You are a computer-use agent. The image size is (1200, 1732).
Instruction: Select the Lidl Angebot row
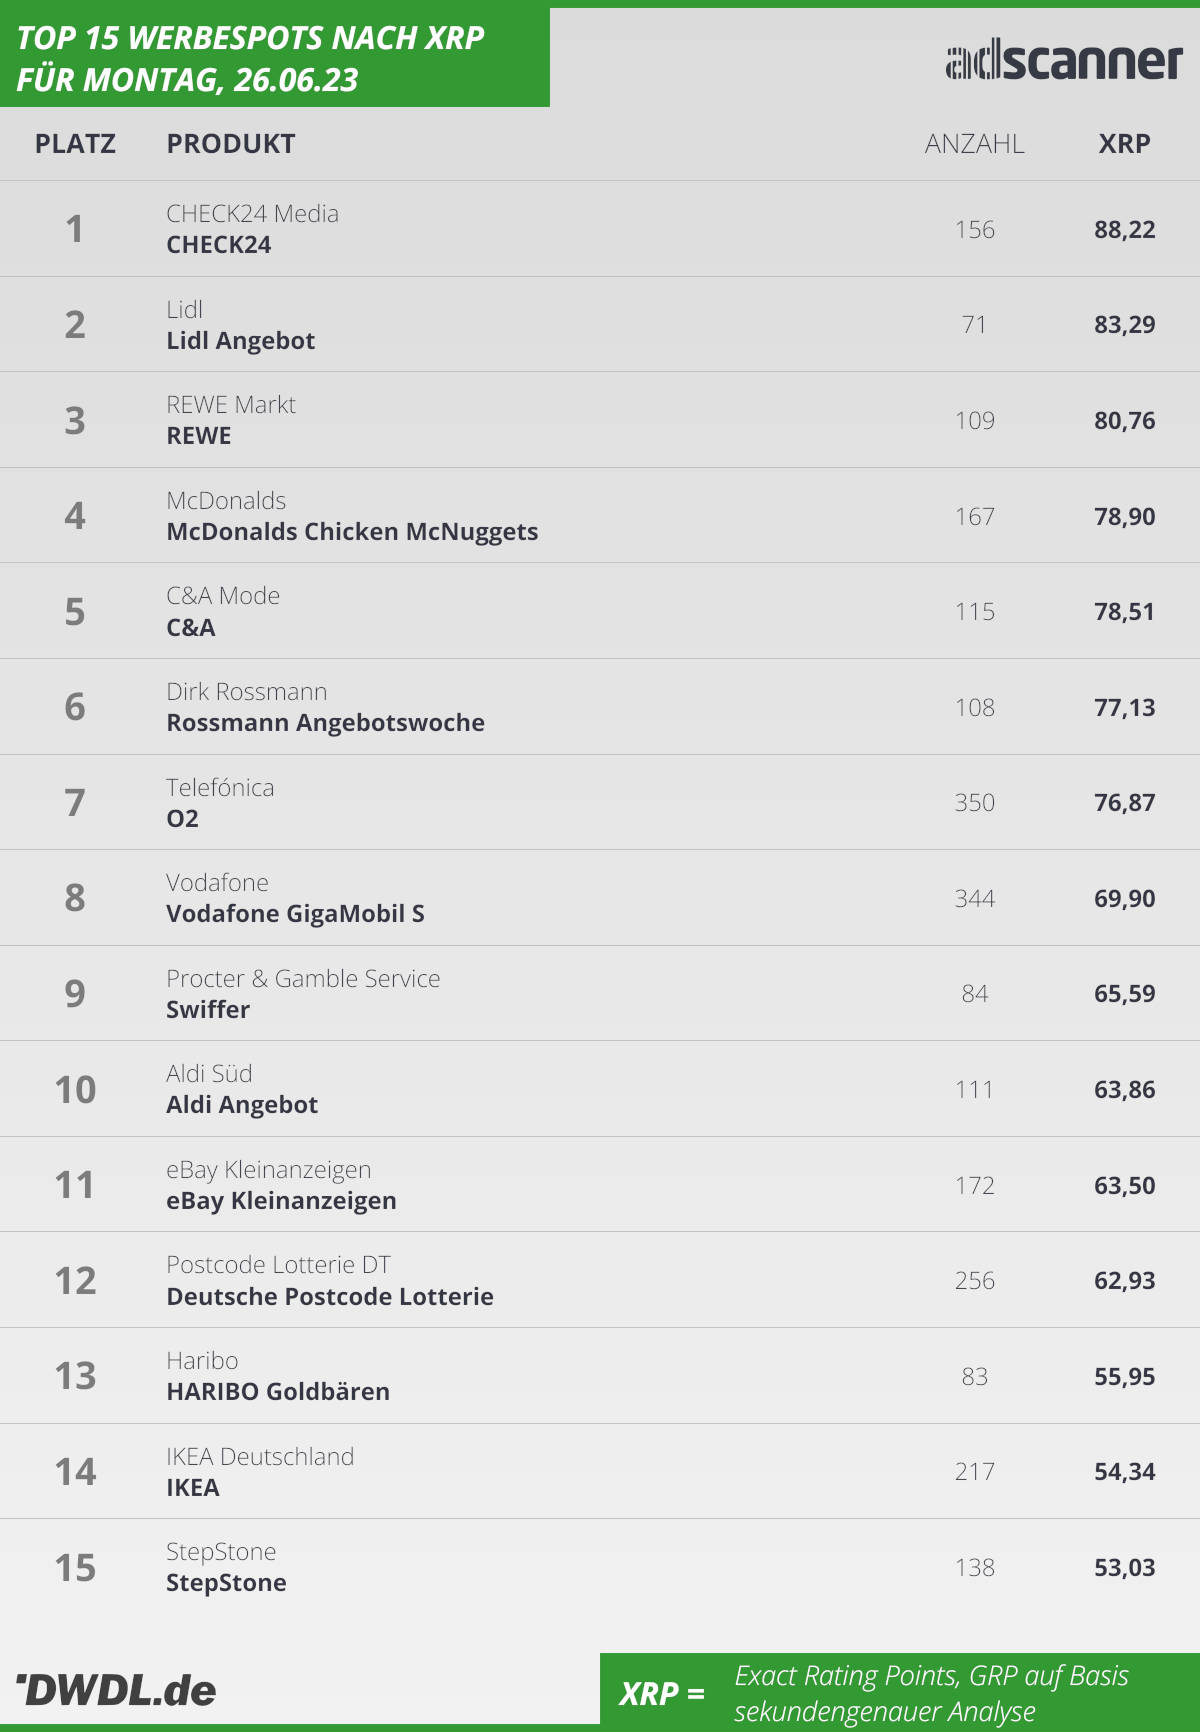click(x=600, y=324)
